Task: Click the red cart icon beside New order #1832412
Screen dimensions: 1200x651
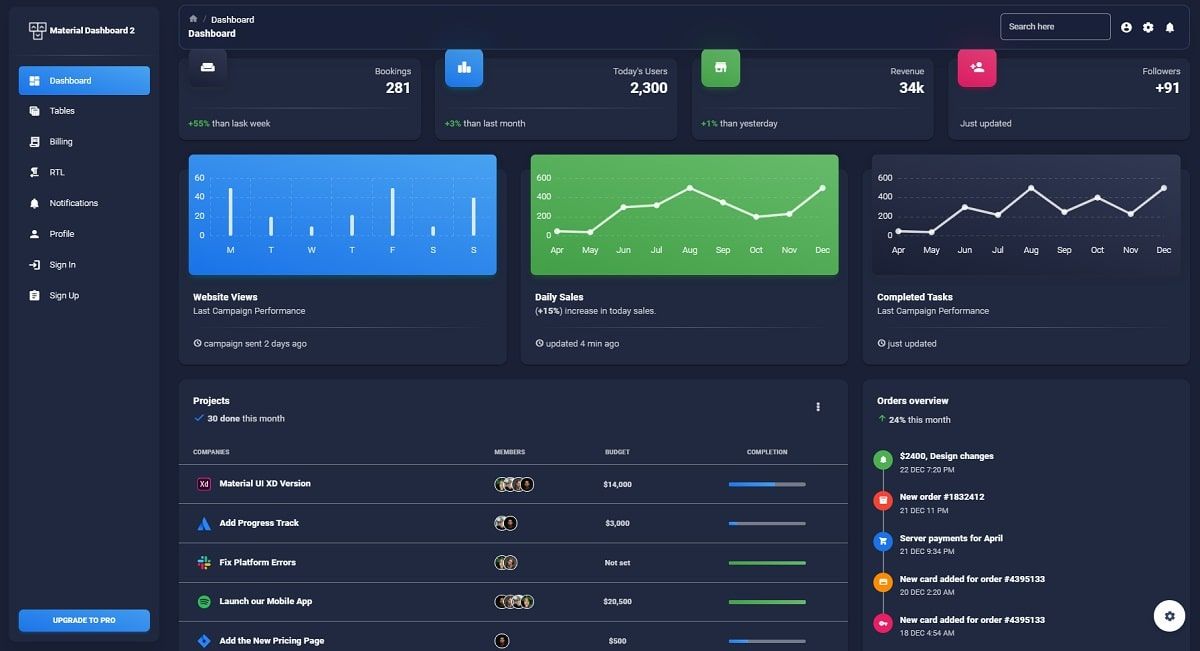Action: tap(883, 500)
